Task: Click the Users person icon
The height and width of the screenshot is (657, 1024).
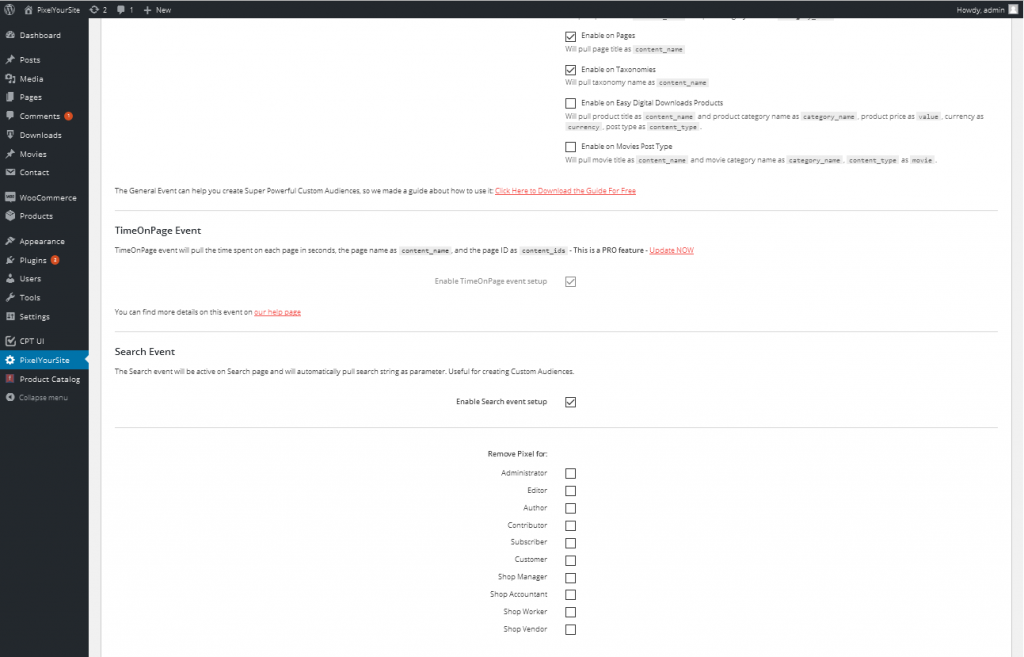Action: pos(10,278)
